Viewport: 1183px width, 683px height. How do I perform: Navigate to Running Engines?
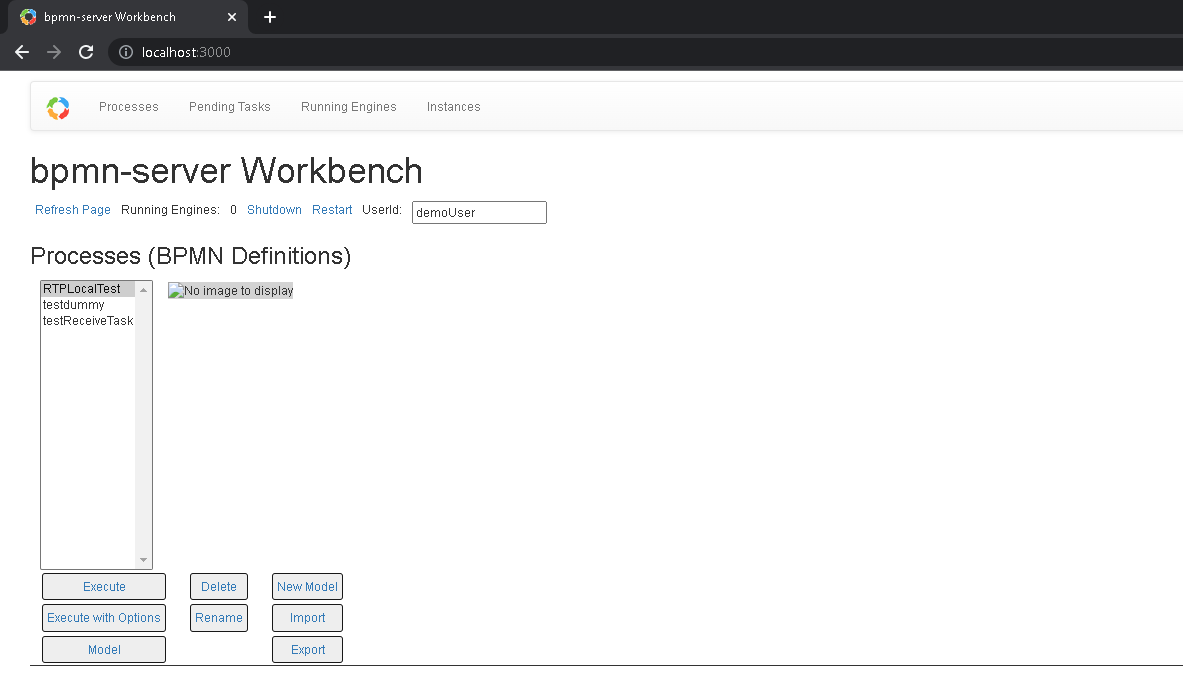click(x=348, y=107)
